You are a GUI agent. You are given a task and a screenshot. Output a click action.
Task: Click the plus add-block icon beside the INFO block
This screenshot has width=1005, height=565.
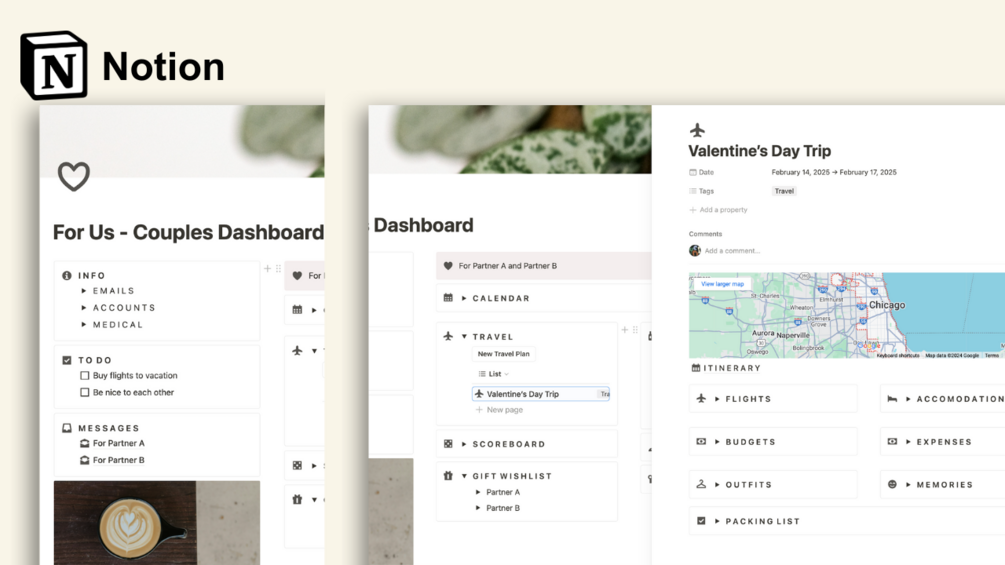[267, 268]
